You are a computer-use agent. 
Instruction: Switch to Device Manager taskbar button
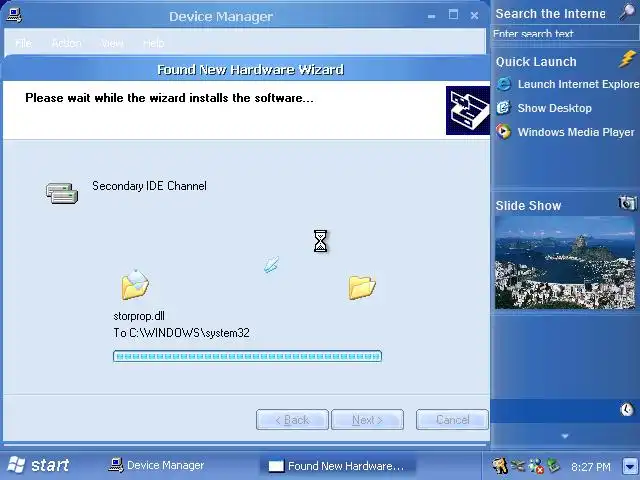[x=157, y=465]
